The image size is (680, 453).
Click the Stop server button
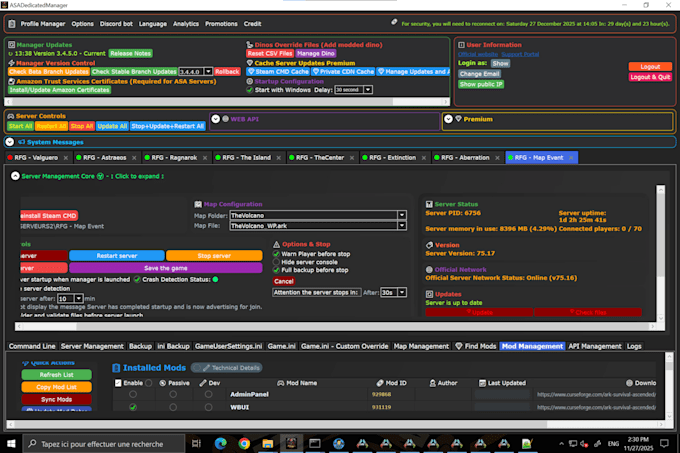coord(214,256)
